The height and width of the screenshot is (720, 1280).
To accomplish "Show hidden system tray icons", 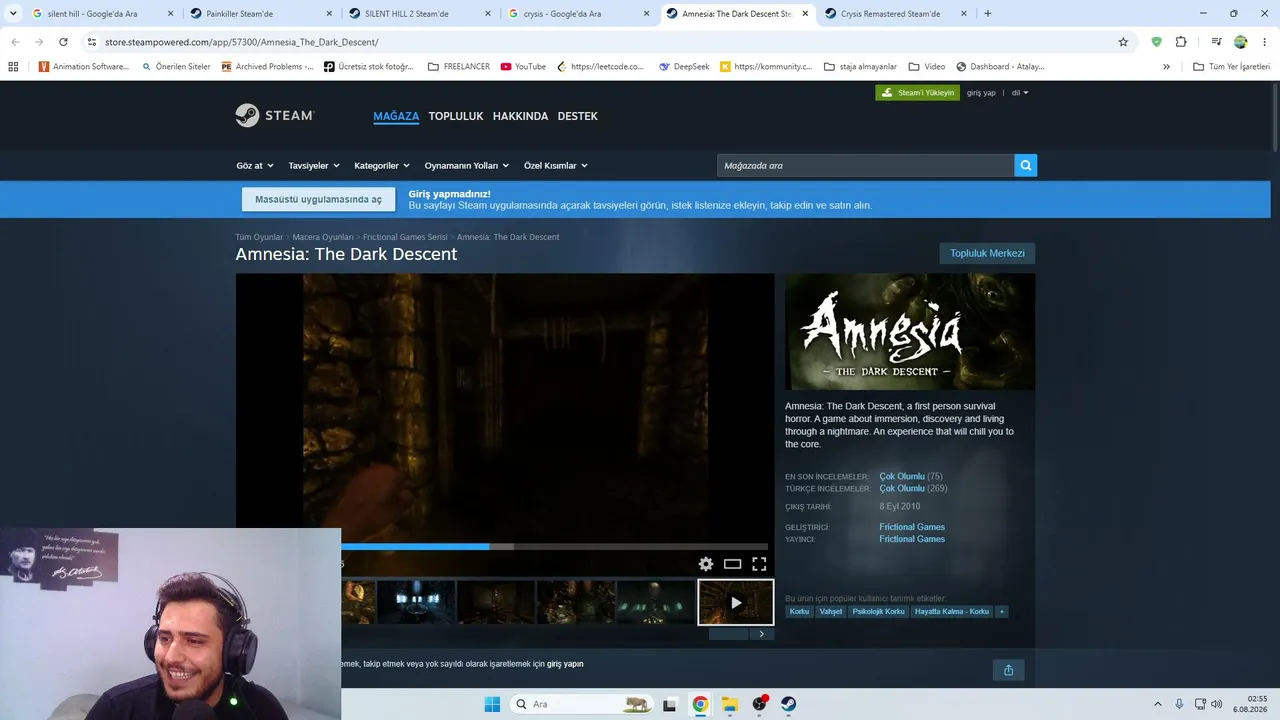I will click(1158, 704).
